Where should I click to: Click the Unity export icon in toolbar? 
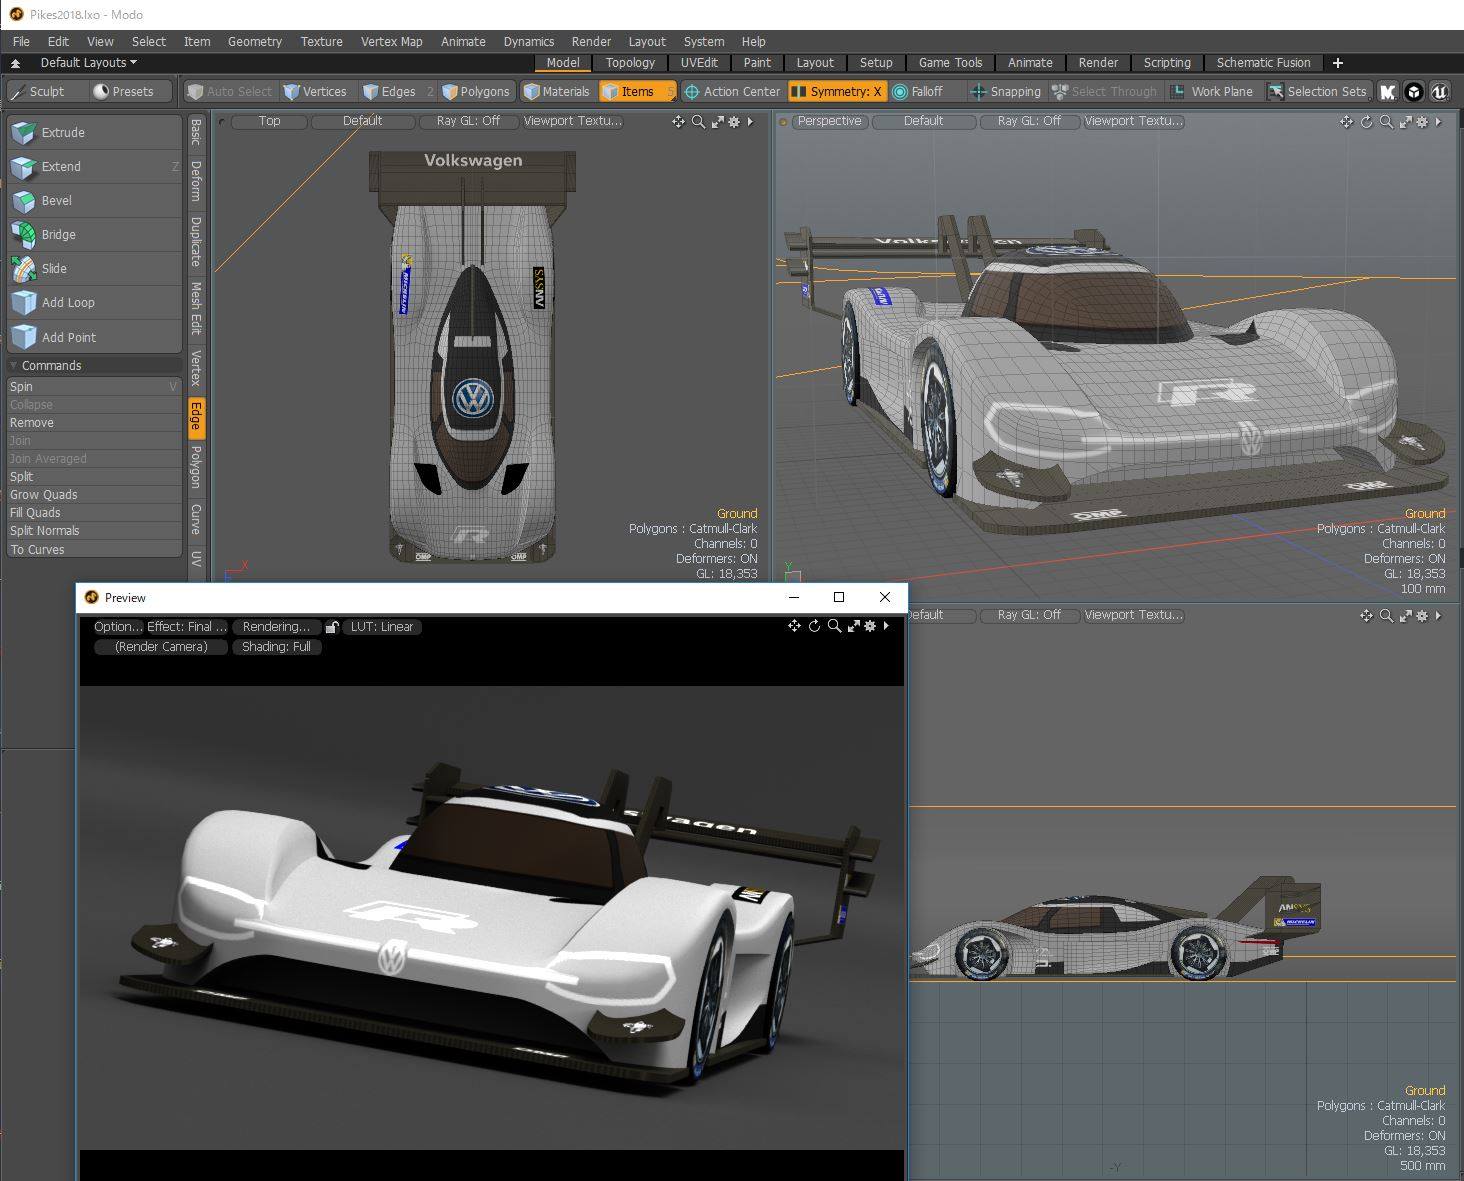tap(1414, 91)
